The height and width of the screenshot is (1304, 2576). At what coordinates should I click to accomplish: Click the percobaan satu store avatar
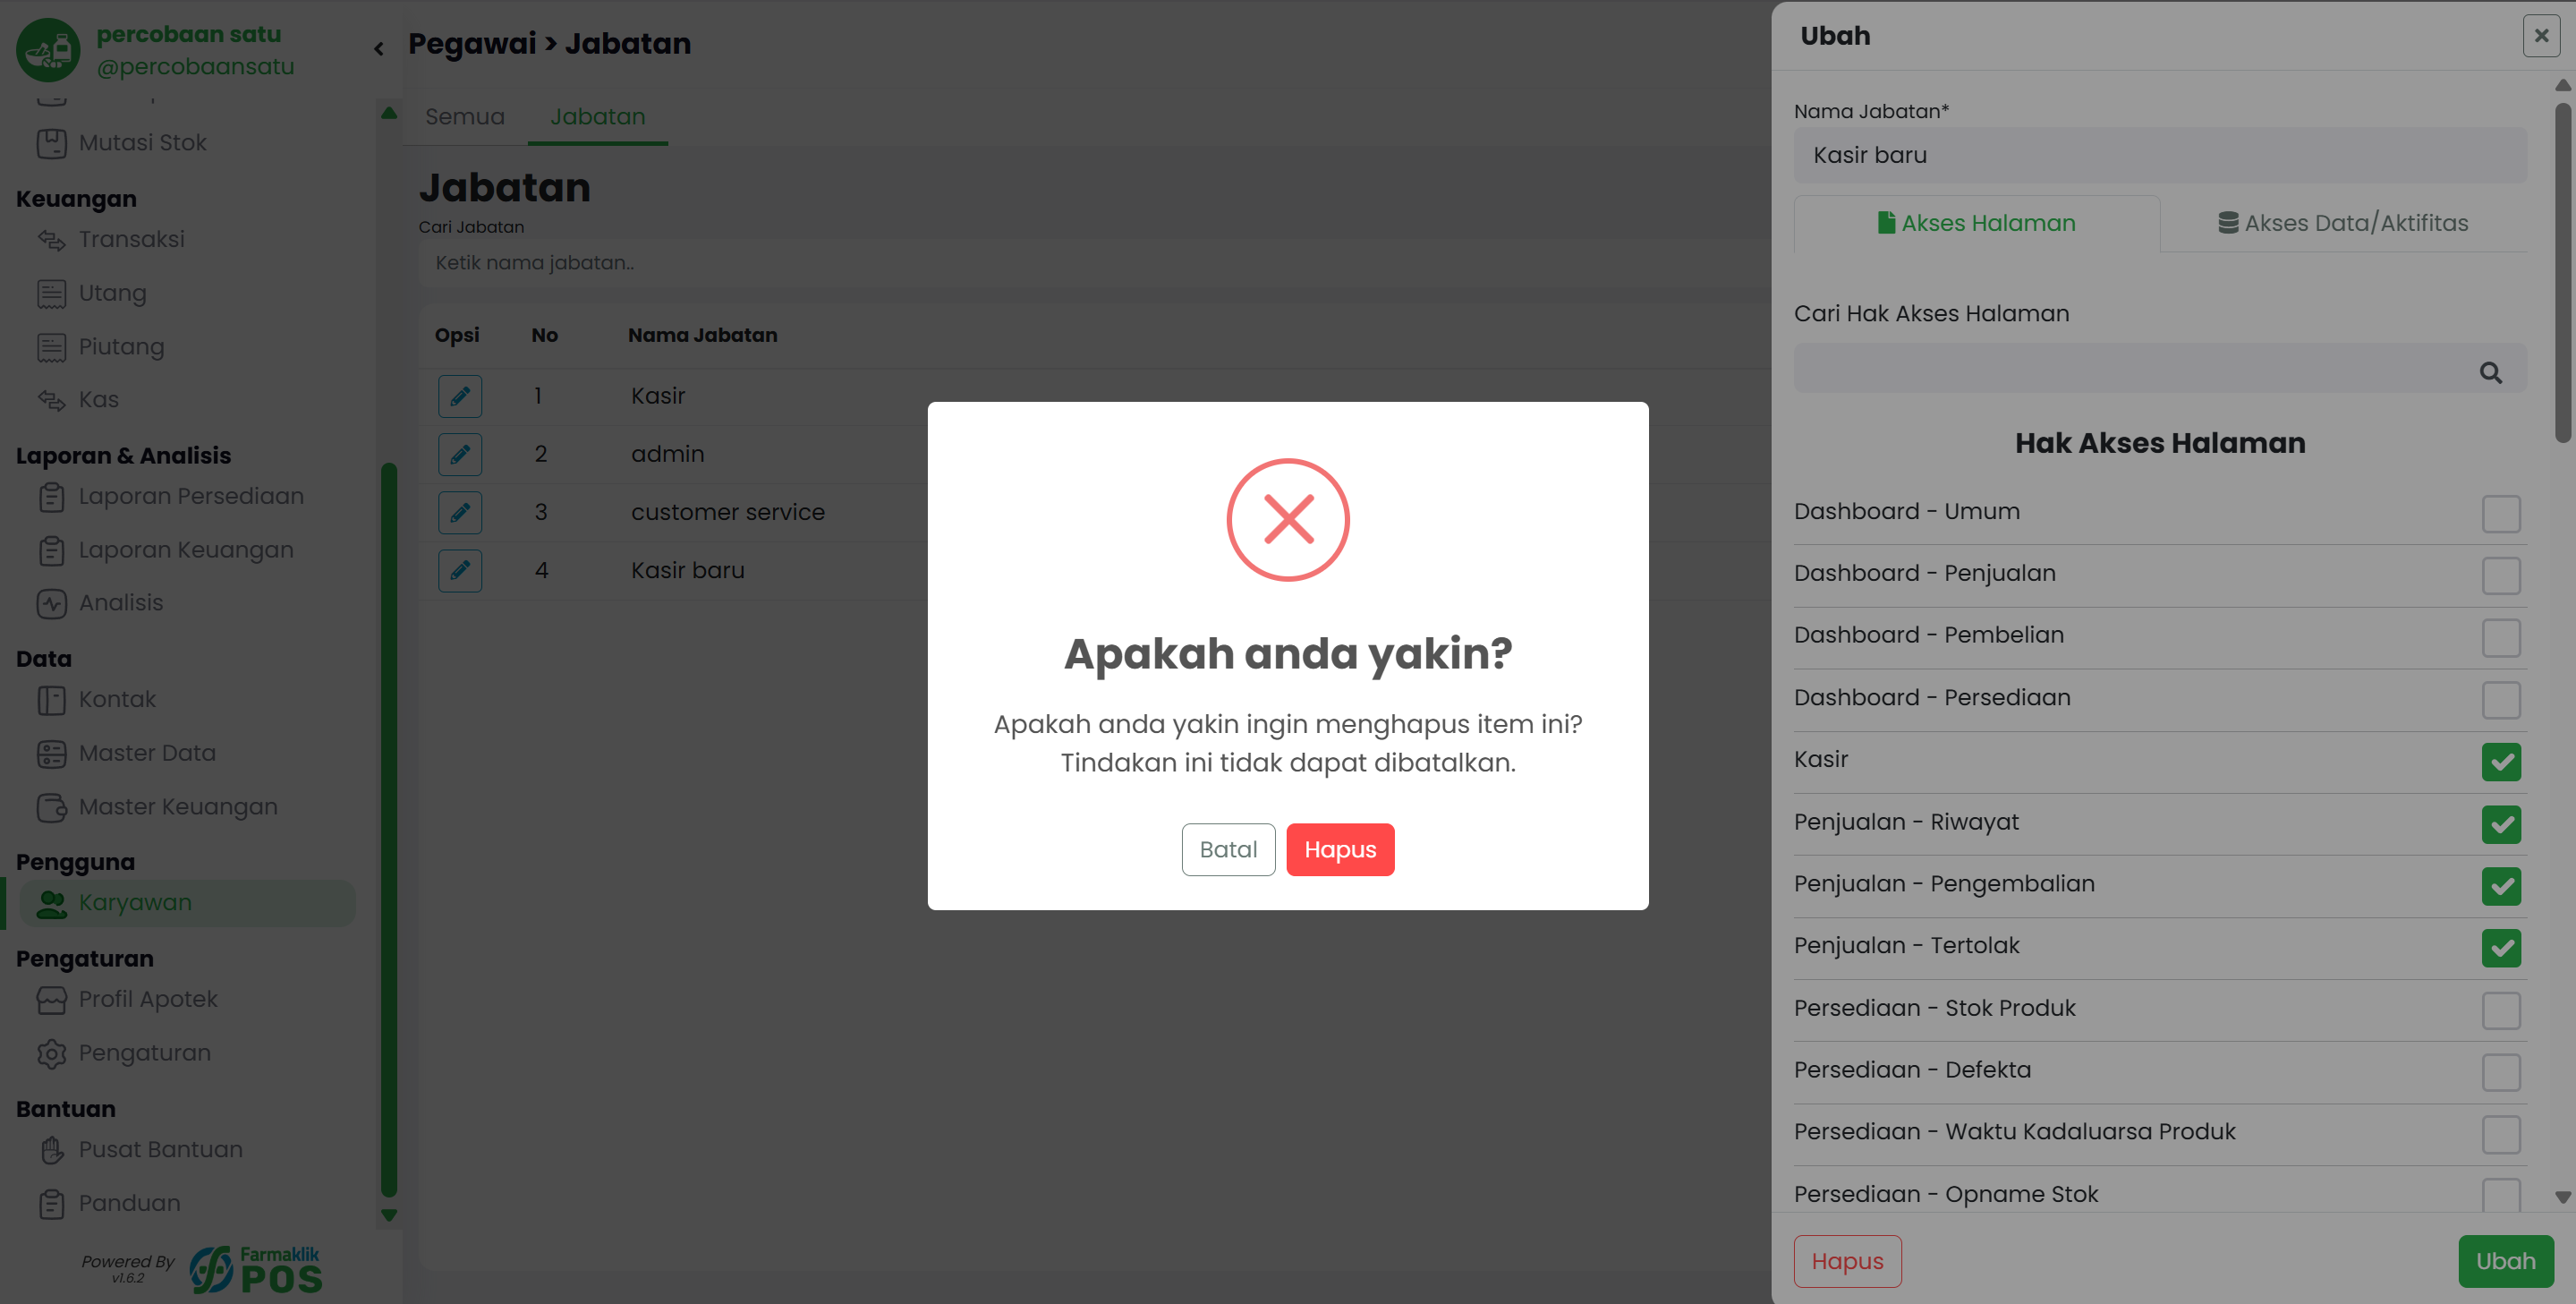coord(48,50)
